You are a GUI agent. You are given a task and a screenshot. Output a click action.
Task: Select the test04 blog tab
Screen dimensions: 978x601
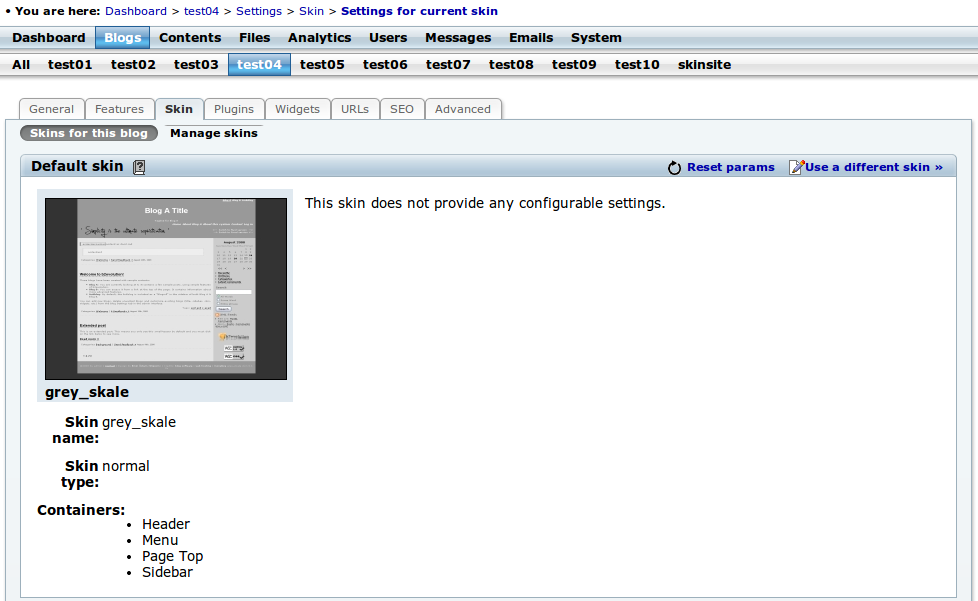pyautogui.click(x=259, y=64)
